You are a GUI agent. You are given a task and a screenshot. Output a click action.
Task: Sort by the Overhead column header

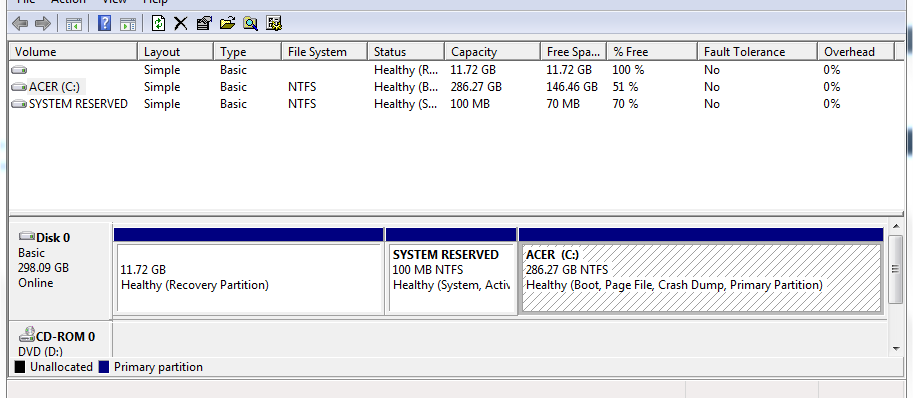pyautogui.click(x=855, y=52)
